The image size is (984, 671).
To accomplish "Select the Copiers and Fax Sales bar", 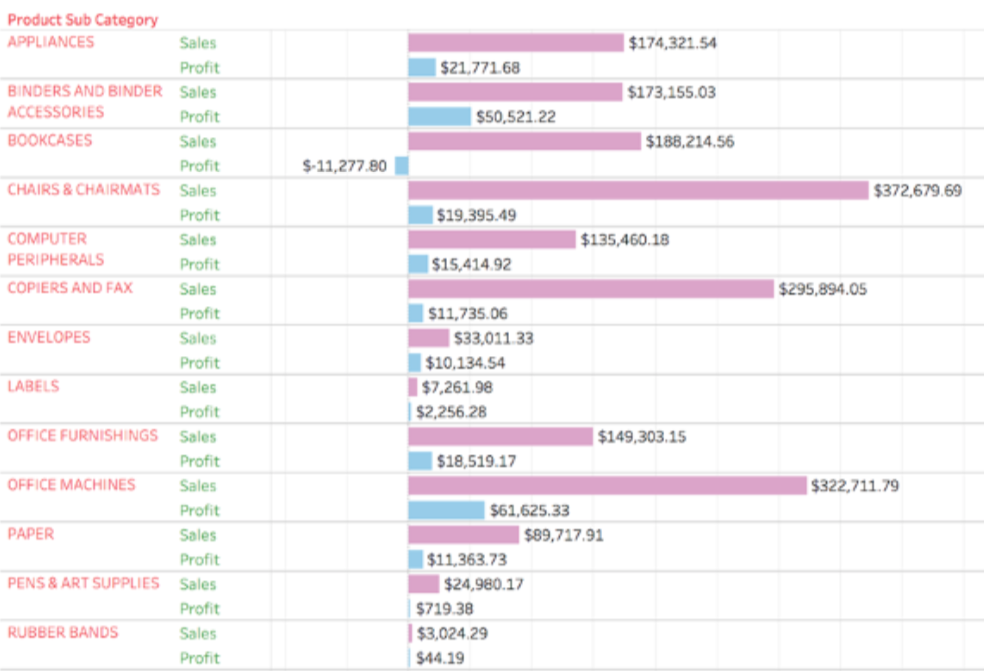I will coord(591,289).
